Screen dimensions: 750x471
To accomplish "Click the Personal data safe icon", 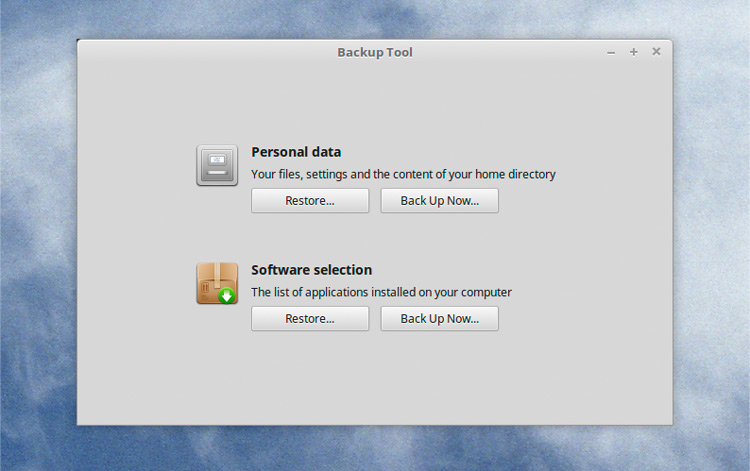I will (x=217, y=165).
